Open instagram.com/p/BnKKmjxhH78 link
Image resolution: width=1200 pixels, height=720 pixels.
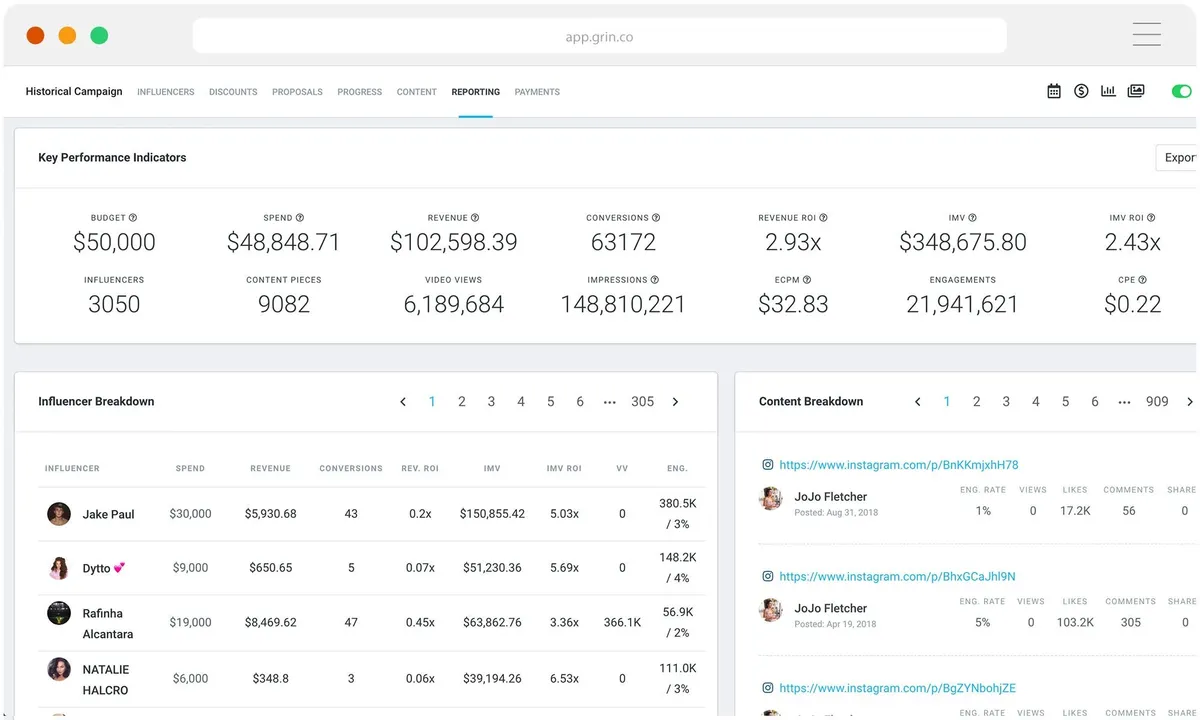(x=899, y=465)
